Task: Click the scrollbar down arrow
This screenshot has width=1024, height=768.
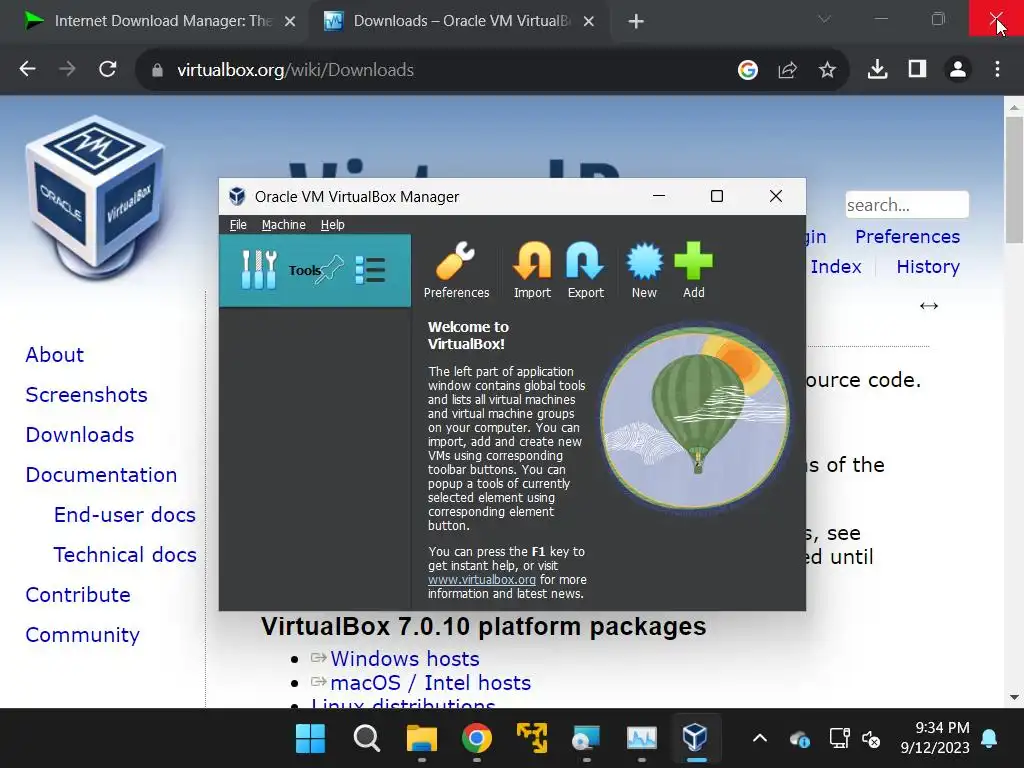Action: pyautogui.click(x=1014, y=697)
